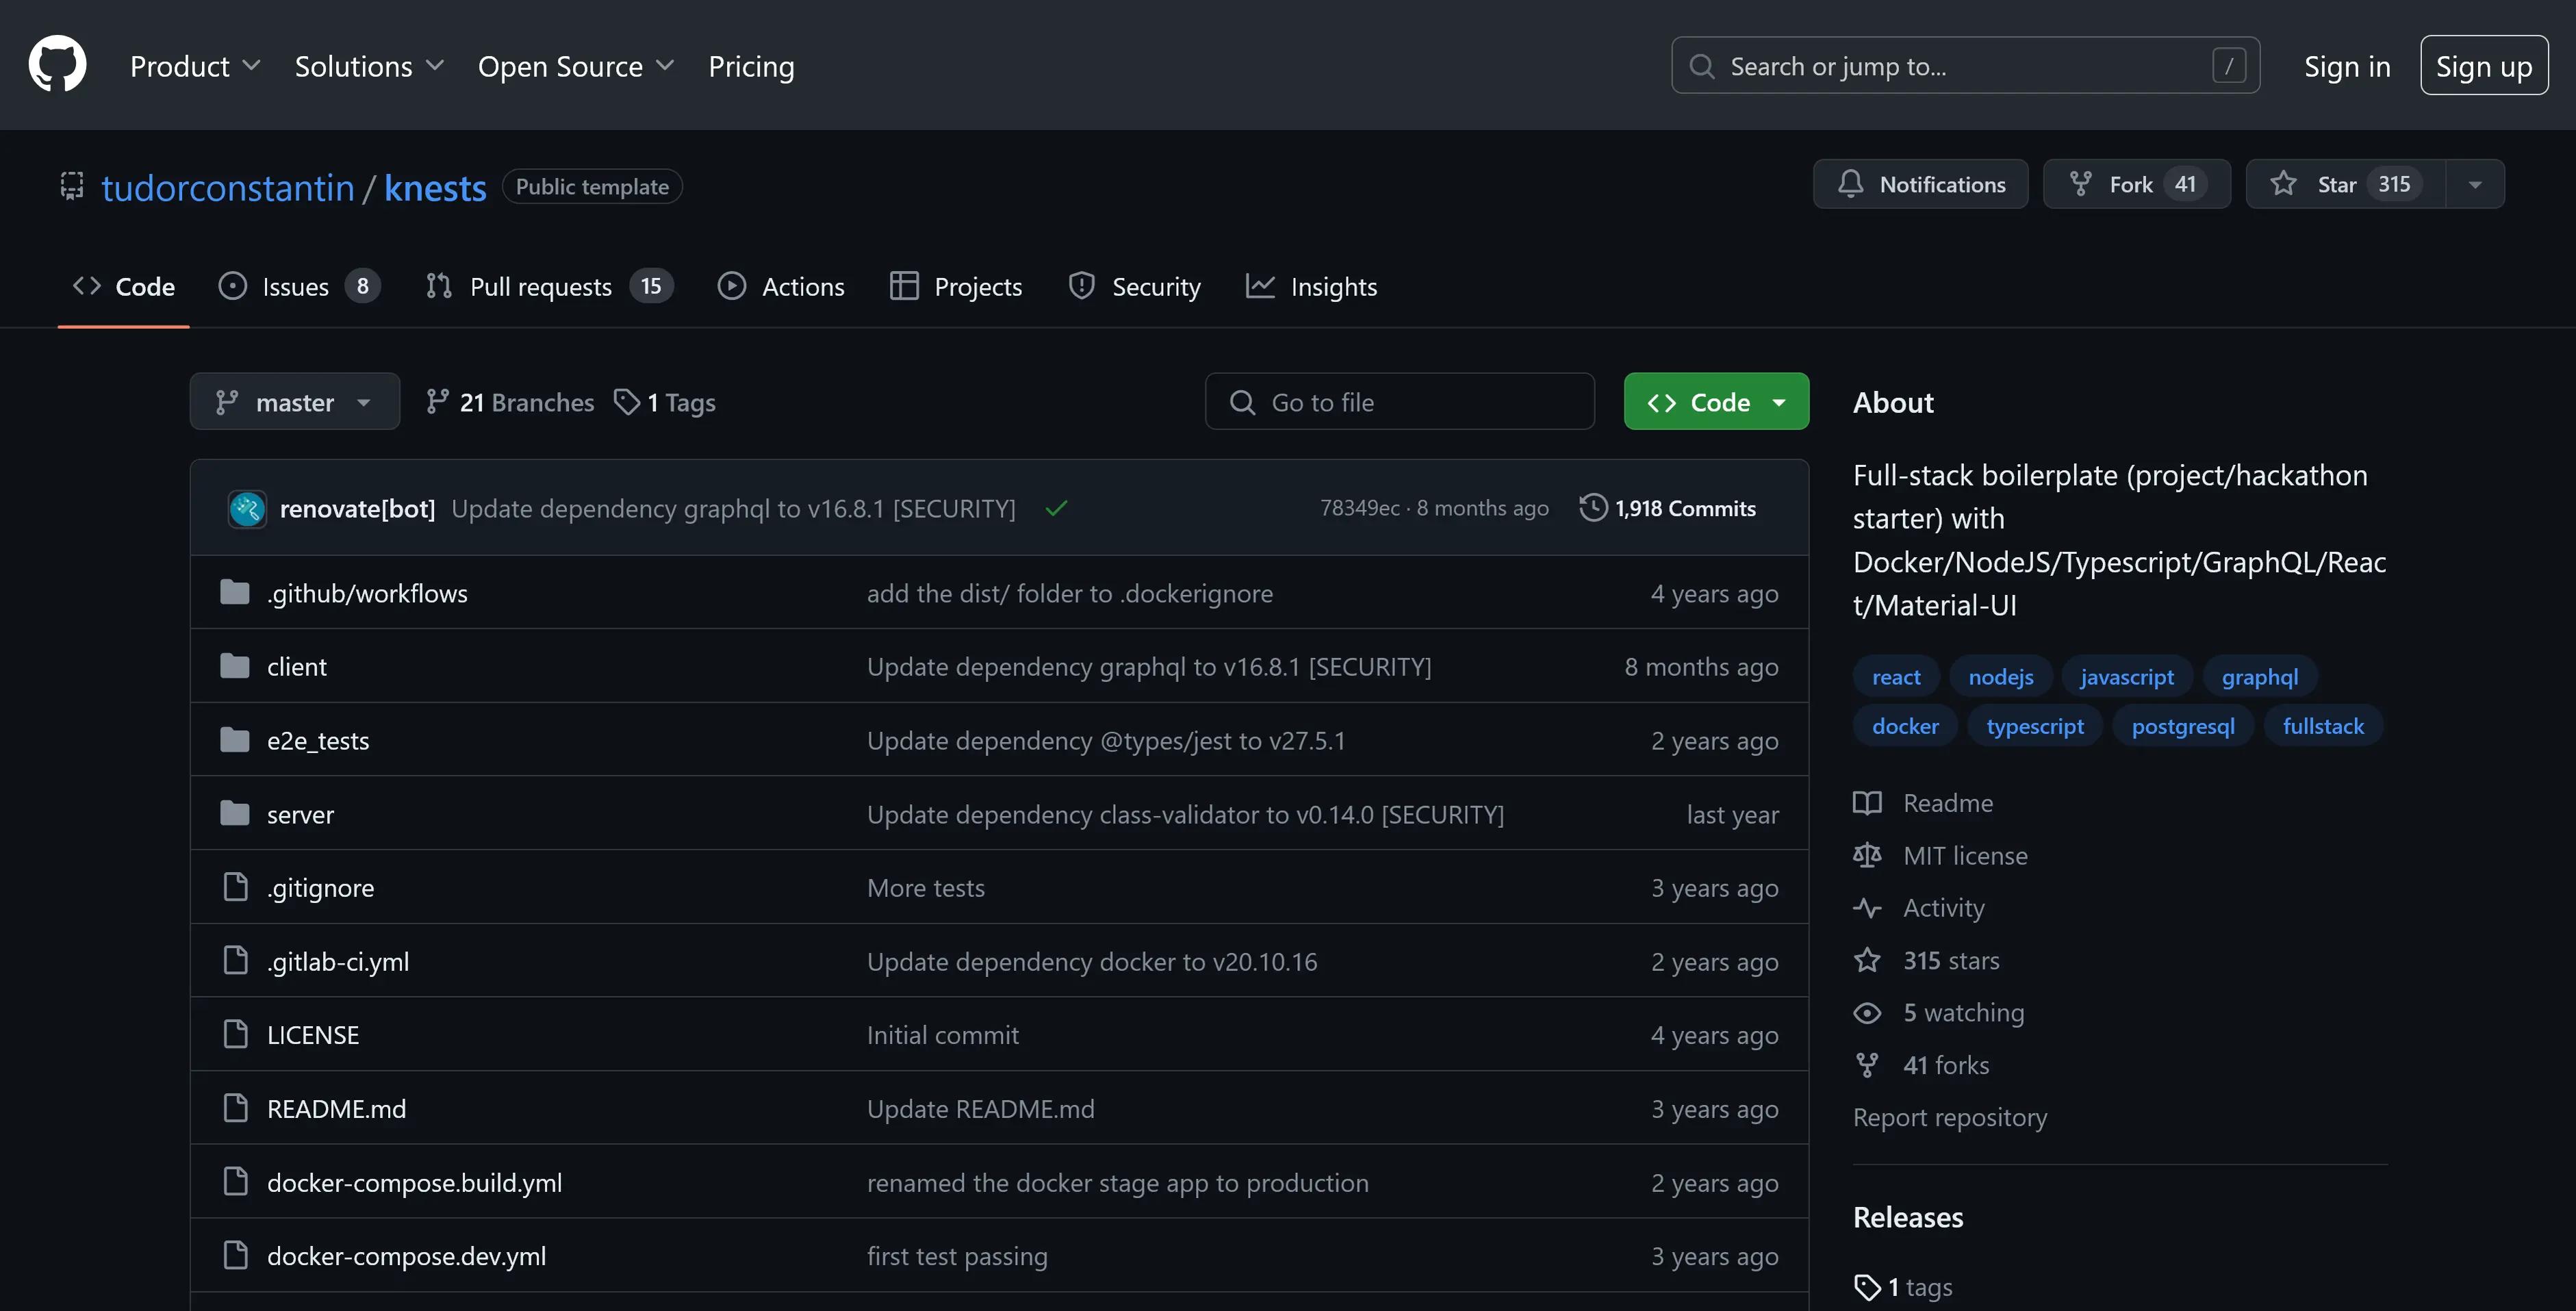2576x1311 pixels.
Task: Open the Actions tab
Action: (x=781, y=287)
